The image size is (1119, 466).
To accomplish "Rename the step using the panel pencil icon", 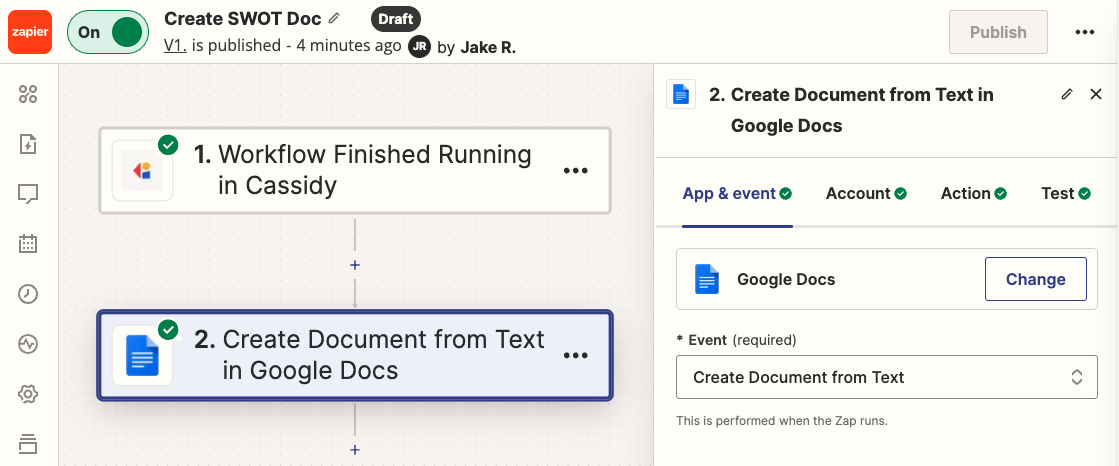I will [x=1067, y=94].
